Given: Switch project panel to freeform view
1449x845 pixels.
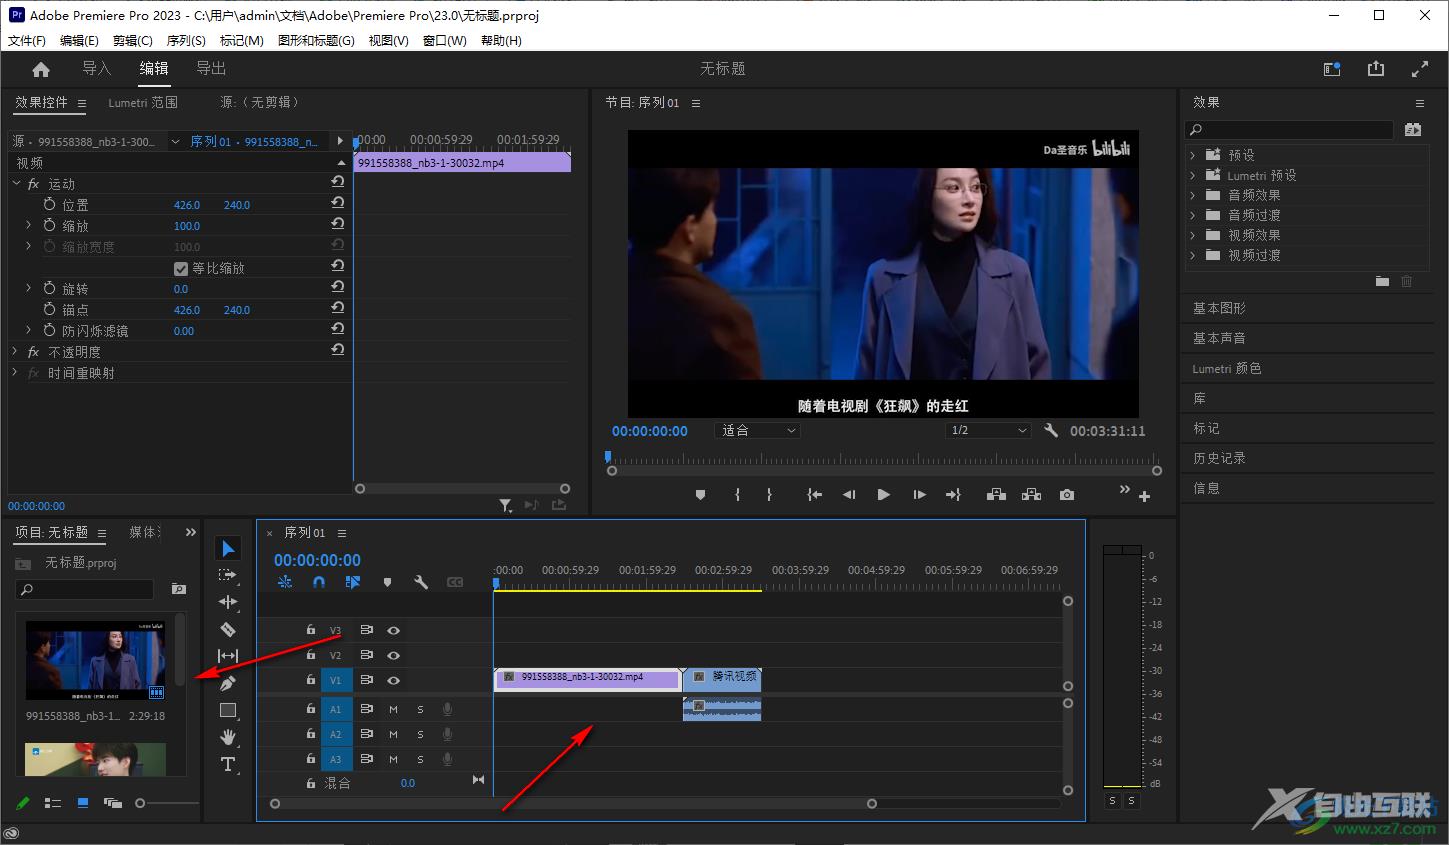Looking at the screenshot, I should point(113,803).
